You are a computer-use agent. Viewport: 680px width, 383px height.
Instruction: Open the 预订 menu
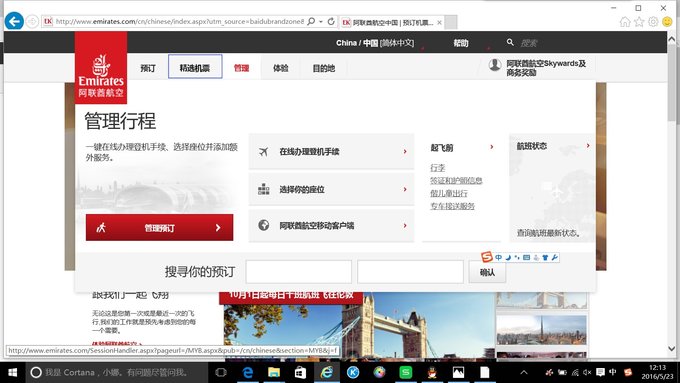pyautogui.click(x=148, y=68)
